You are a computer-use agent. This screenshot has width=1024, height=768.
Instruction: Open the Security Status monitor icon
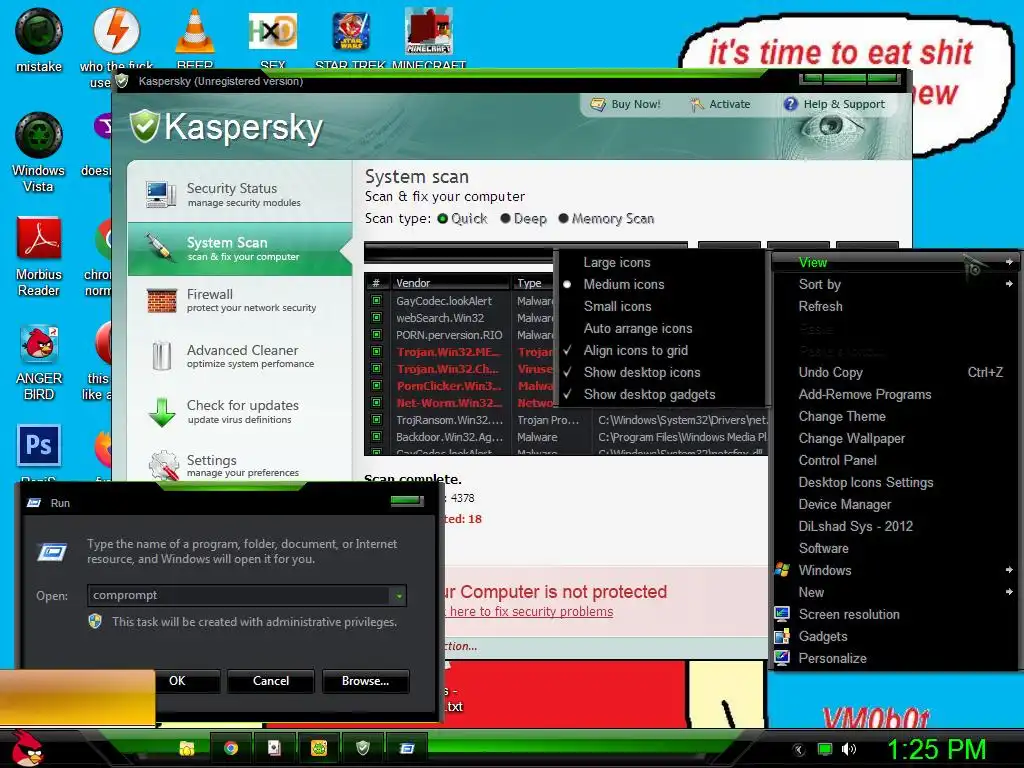[x=161, y=194]
